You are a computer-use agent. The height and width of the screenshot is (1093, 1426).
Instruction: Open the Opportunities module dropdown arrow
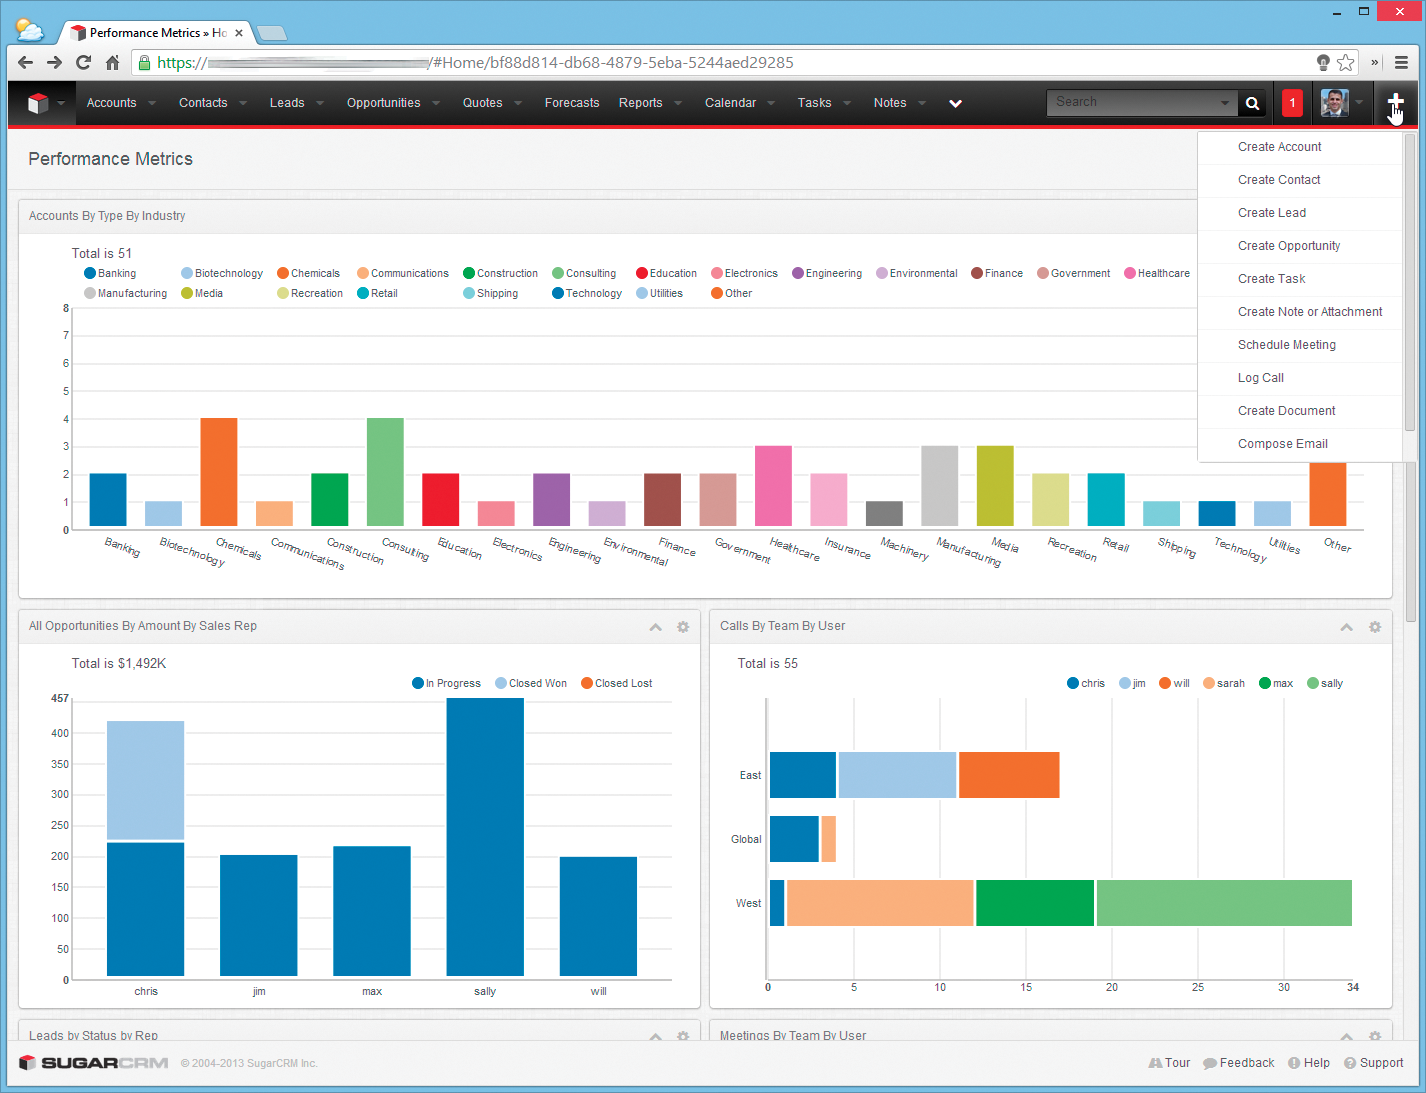436,102
